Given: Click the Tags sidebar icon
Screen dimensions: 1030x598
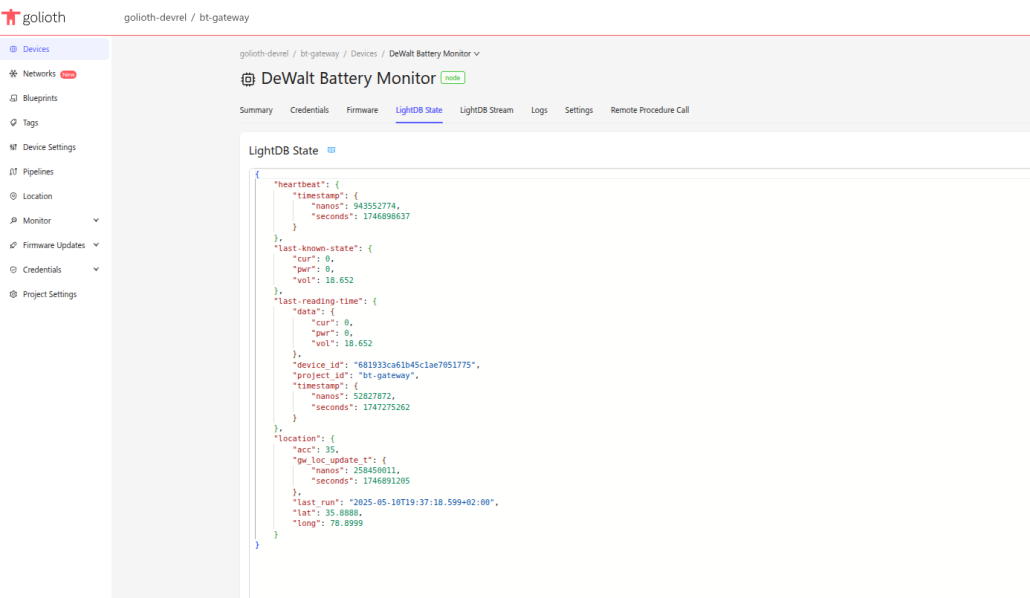Looking at the screenshot, I should tap(13, 123).
